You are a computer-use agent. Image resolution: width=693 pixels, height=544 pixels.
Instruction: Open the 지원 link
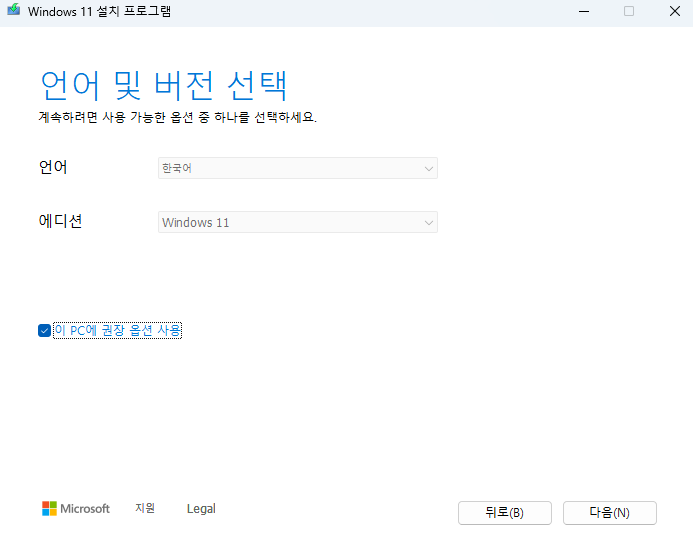(x=145, y=508)
